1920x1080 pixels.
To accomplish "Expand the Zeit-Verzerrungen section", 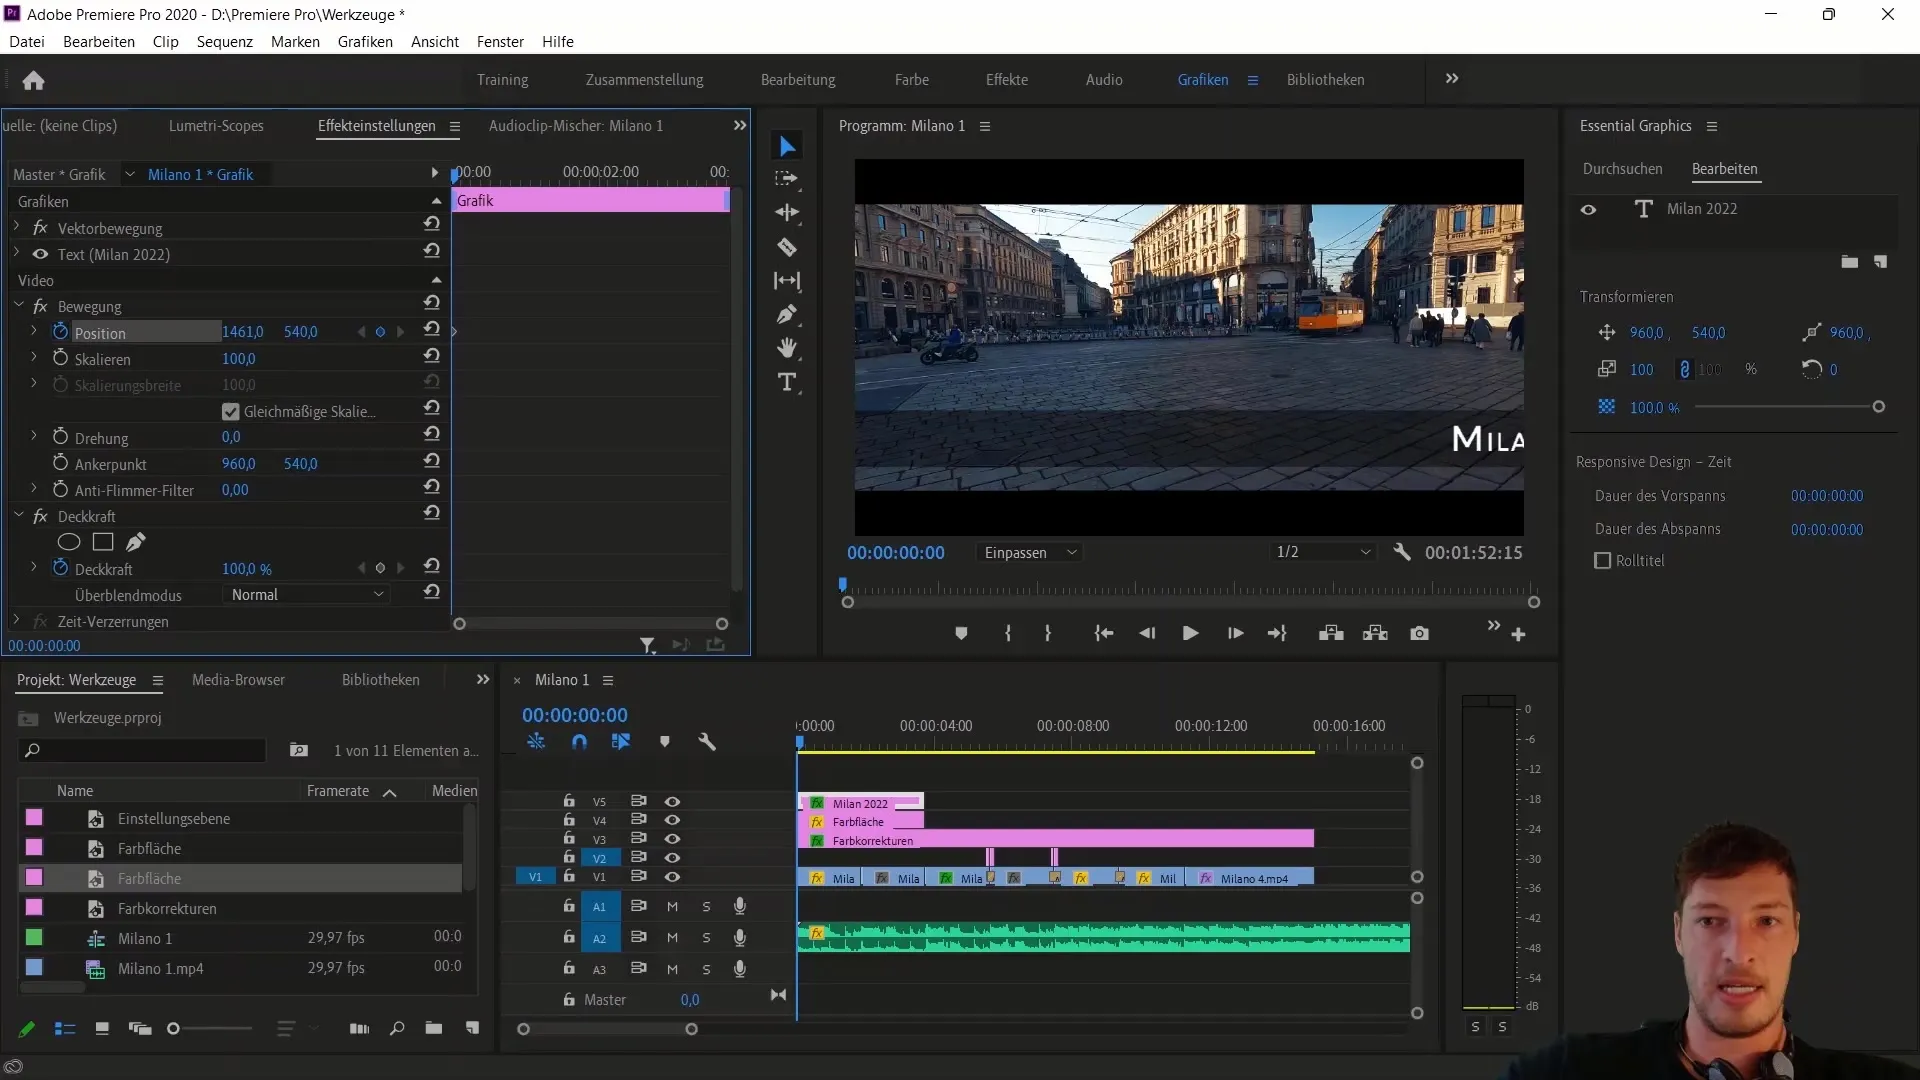I will [15, 621].
